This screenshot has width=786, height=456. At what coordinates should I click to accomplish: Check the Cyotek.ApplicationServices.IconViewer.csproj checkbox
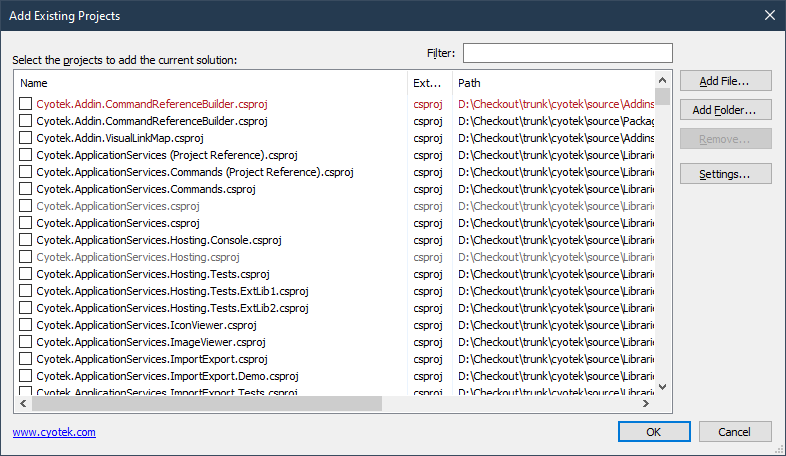(x=26, y=325)
